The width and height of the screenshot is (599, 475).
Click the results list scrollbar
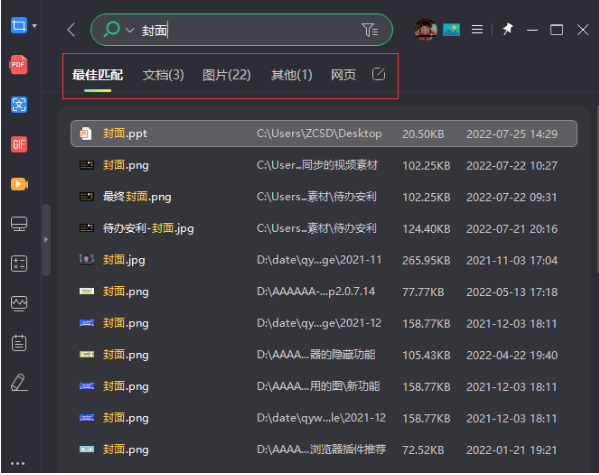click(597, 190)
